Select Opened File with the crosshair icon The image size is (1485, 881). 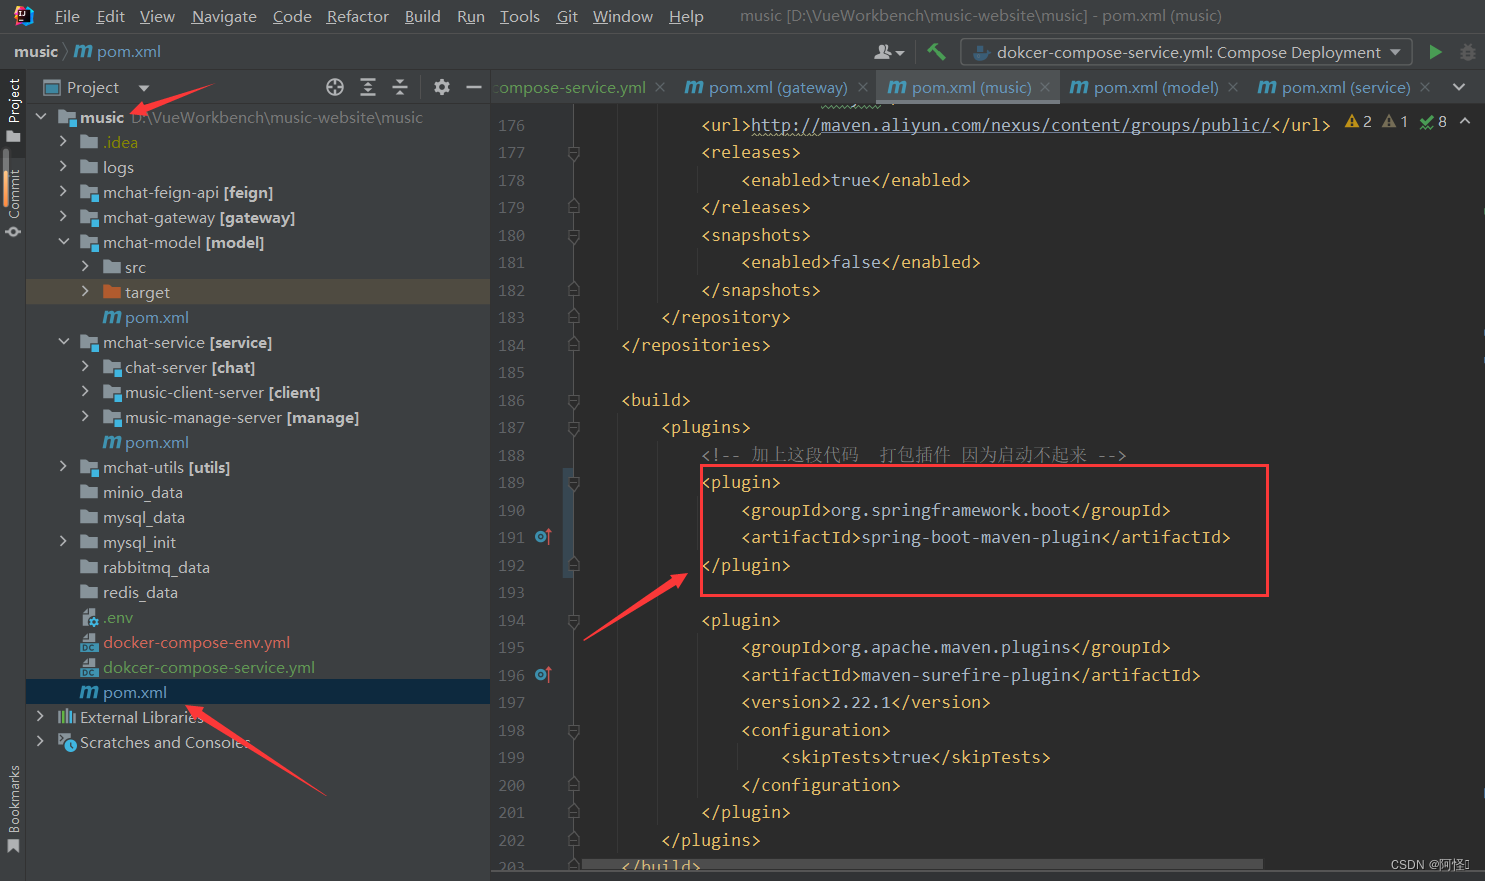(335, 87)
